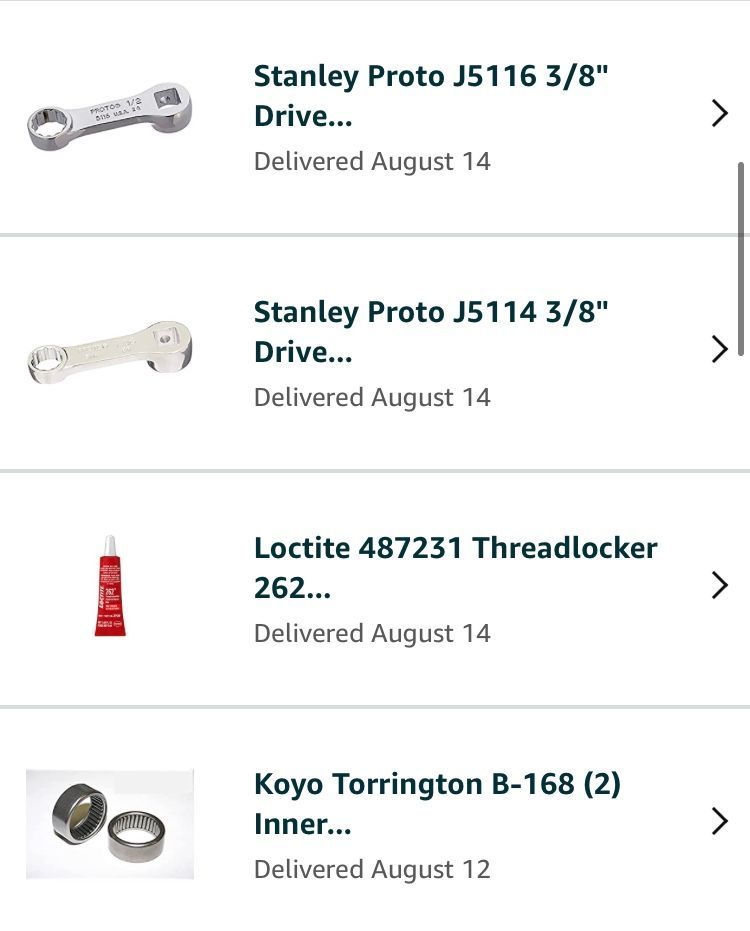This screenshot has width=750, height=931.
Task: Click the vertical scrollbar on the right edge
Action: (x=741, y=258)
